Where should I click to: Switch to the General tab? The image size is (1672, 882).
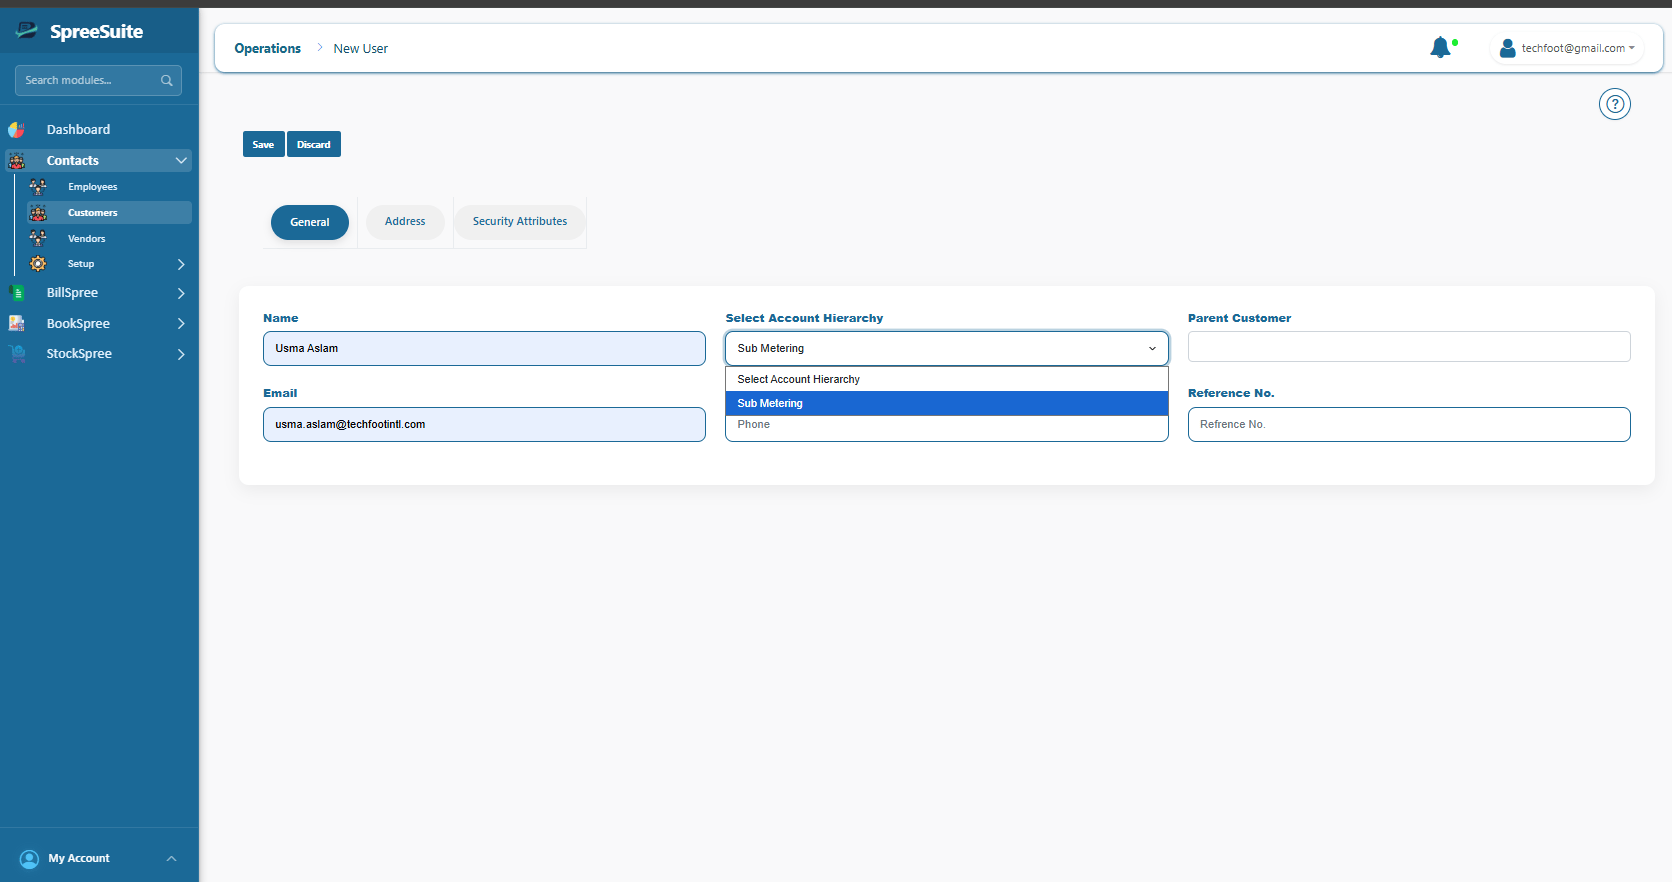pos(310,222)
